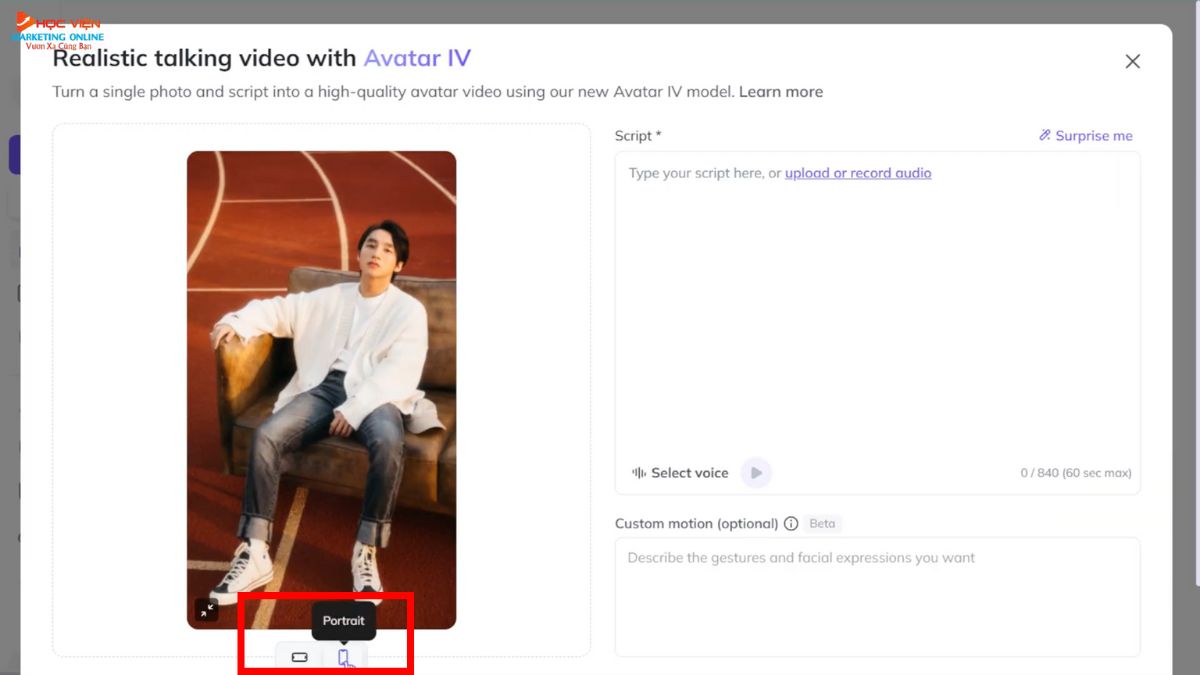
Task: Click the Custom motion info icon
Action: [x=791, y=524]
